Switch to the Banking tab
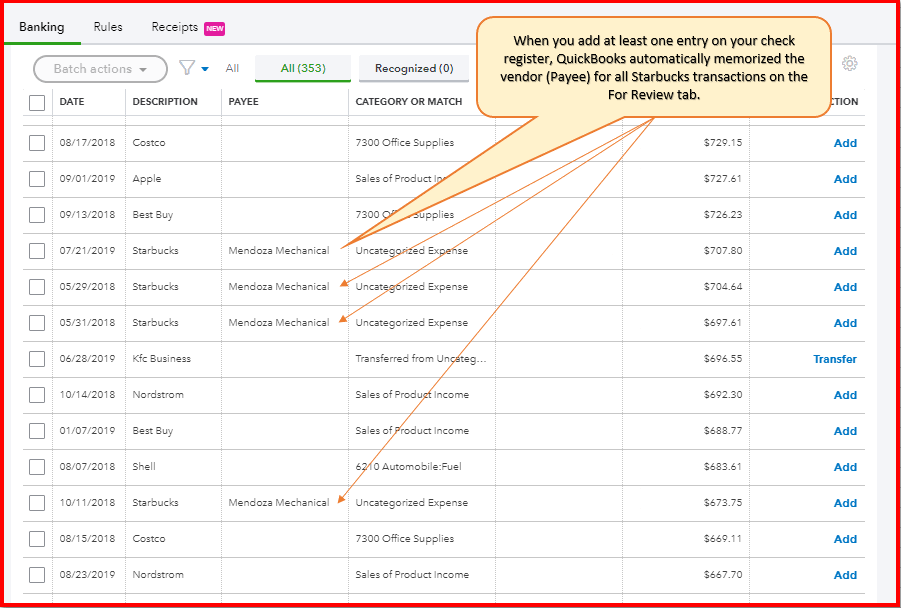 click(41, 27)
